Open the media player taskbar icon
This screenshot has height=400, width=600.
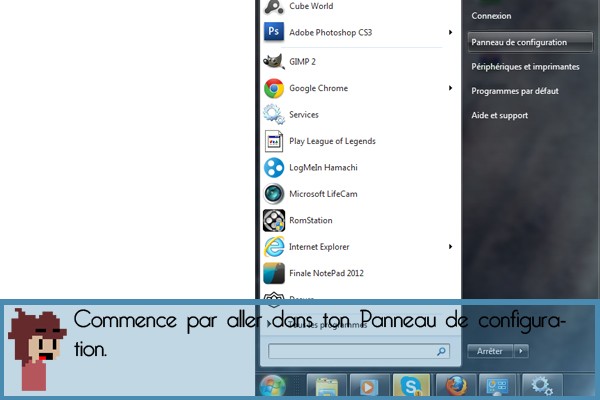point(369,386)
